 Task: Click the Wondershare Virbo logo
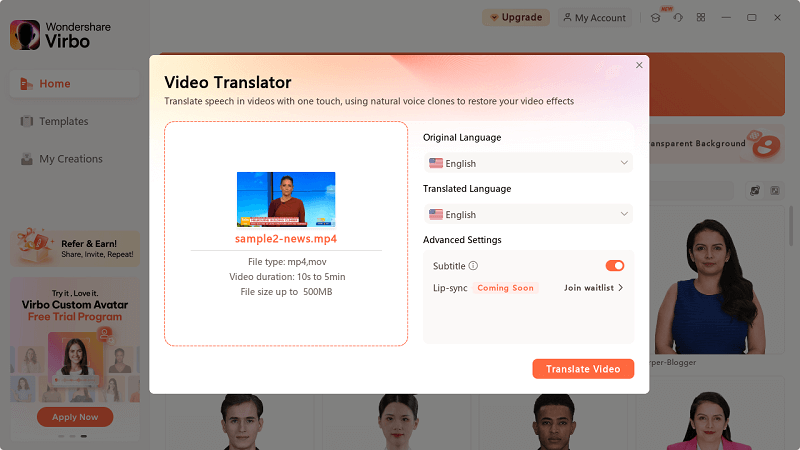60,35
